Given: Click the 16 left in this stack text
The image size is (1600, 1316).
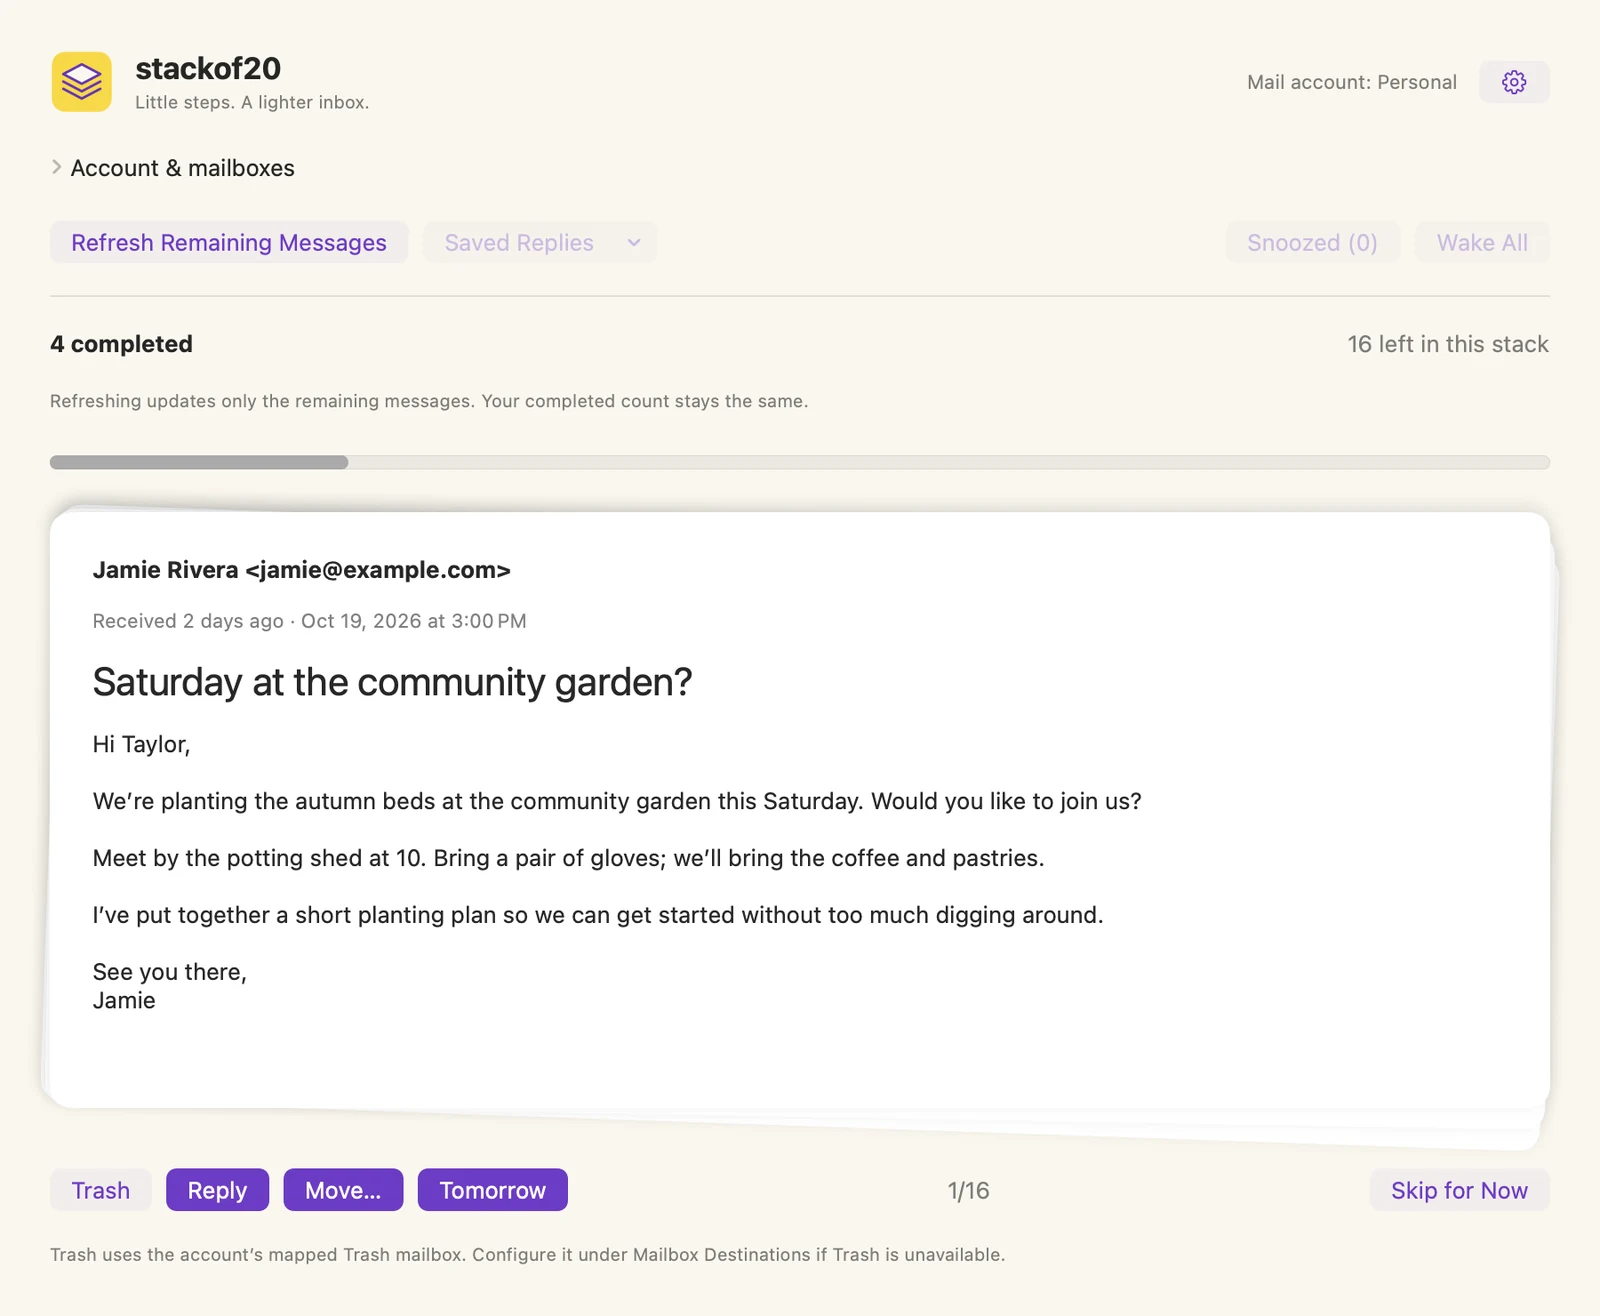Looking at the screenshot, I should point(1448,344).
